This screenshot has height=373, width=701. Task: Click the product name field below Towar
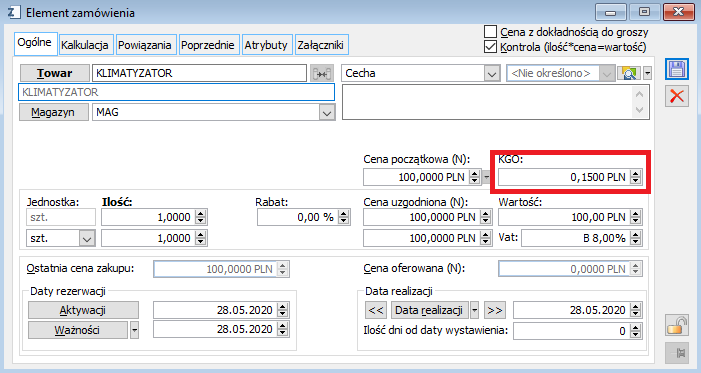tap(177, 93)
